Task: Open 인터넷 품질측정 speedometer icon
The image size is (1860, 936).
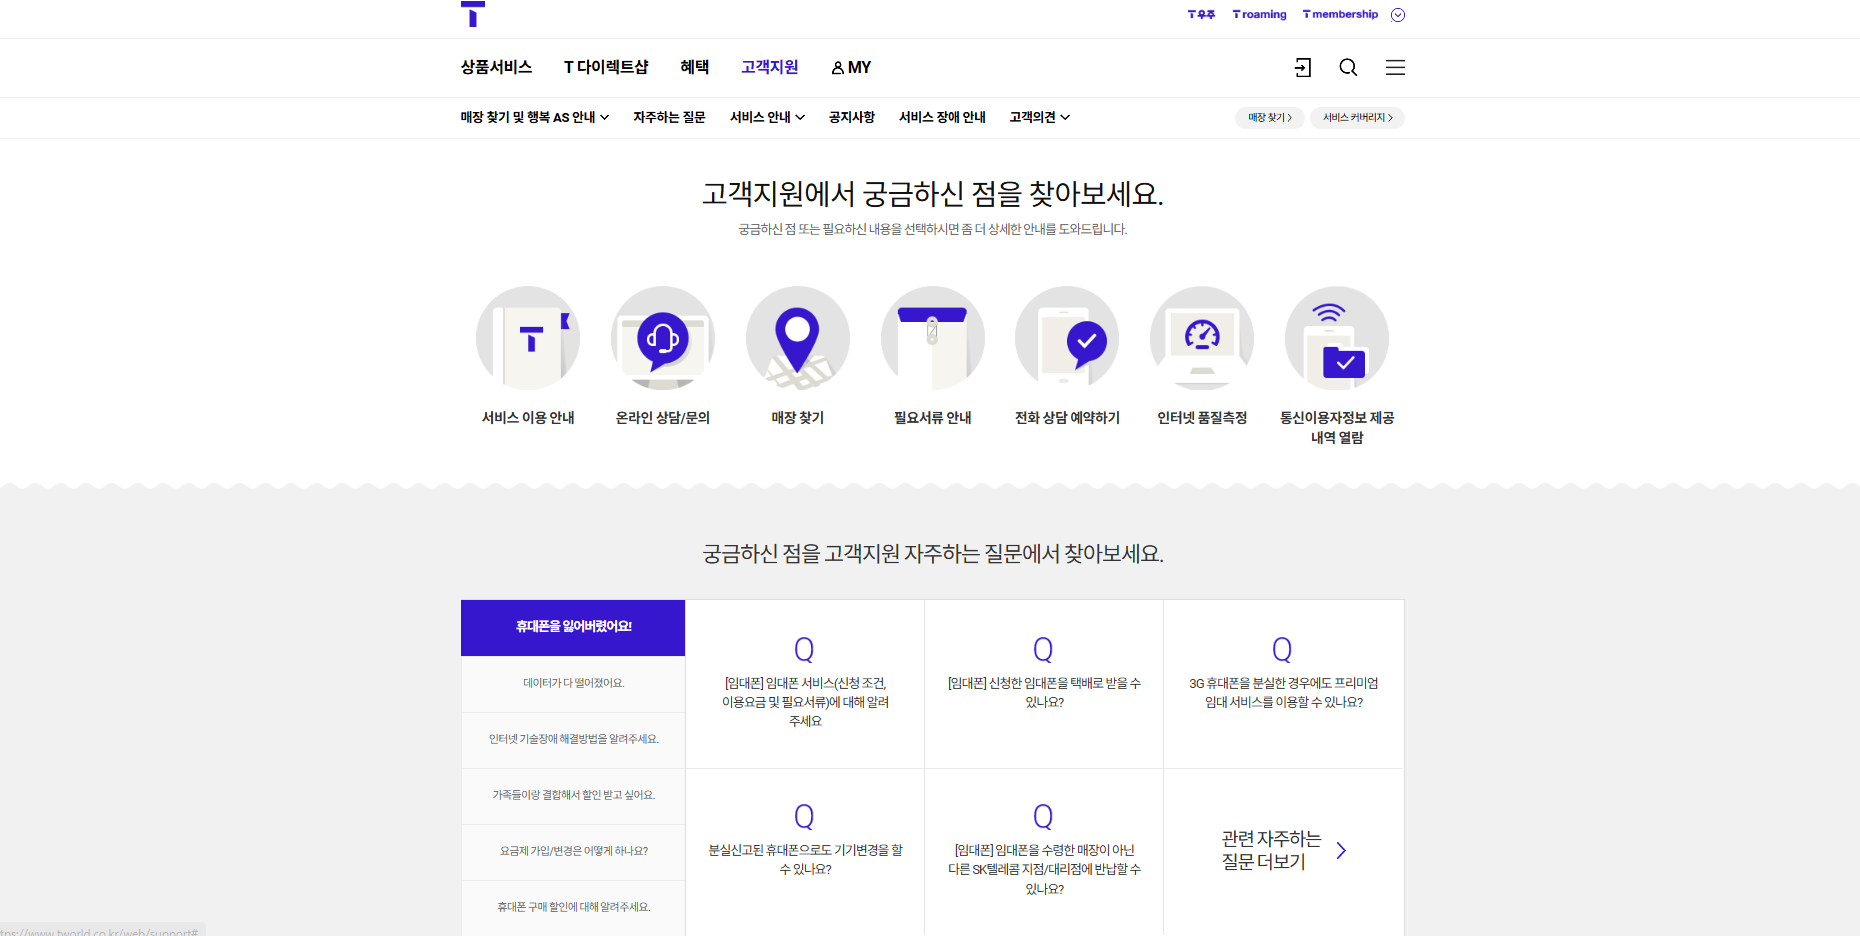Action: click(x=1201, y=339)
